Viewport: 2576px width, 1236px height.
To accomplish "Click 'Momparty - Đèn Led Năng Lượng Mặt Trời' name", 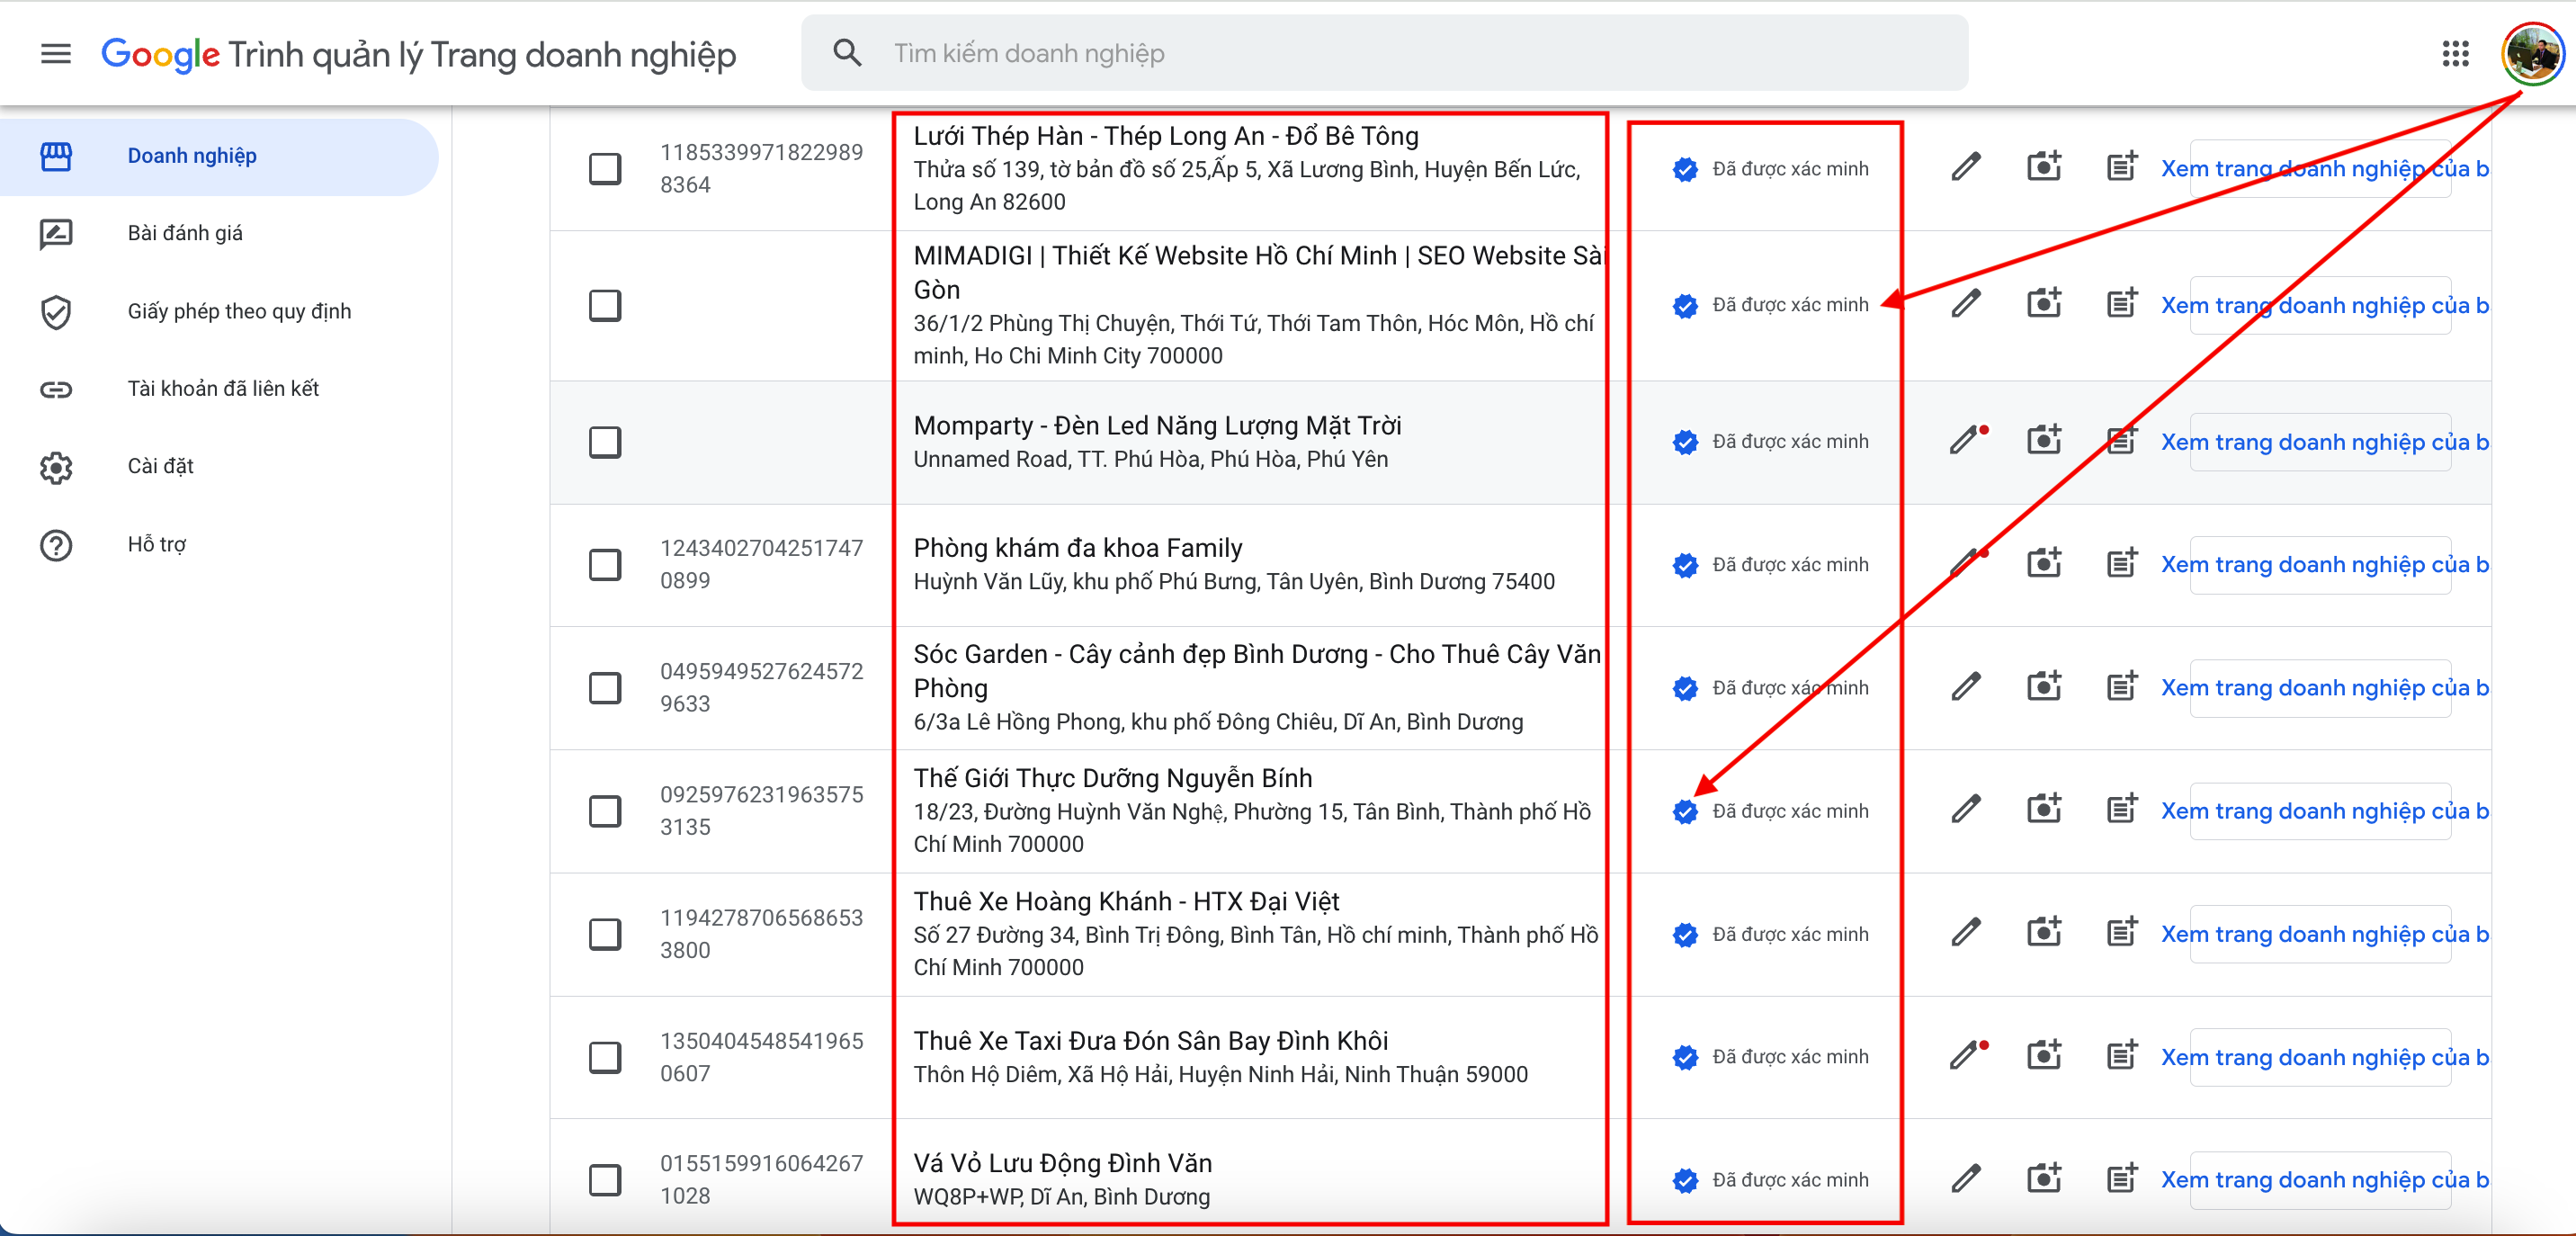I will pyautogui.click(x=1157, y=426).
